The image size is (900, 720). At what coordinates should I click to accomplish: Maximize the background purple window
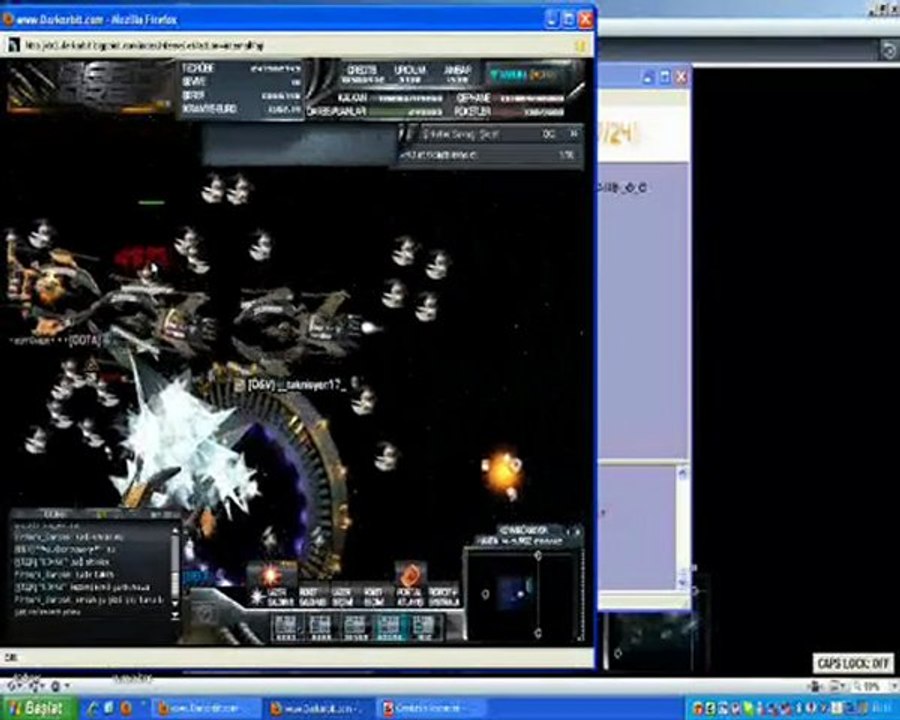tap(665, 77)
